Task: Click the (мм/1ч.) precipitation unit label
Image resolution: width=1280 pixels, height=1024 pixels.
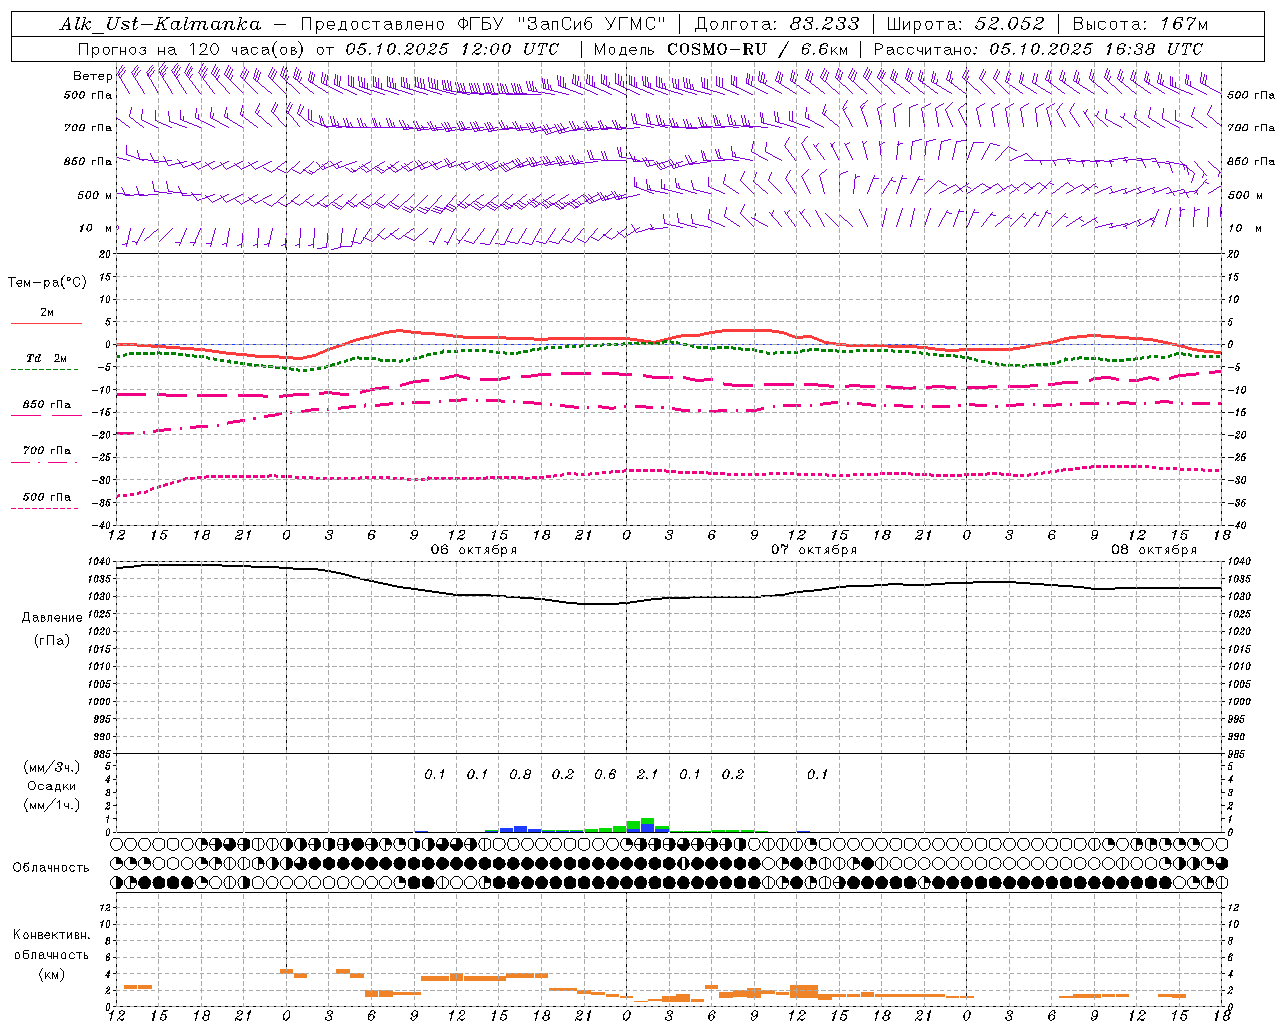Action: coord(51,805)
